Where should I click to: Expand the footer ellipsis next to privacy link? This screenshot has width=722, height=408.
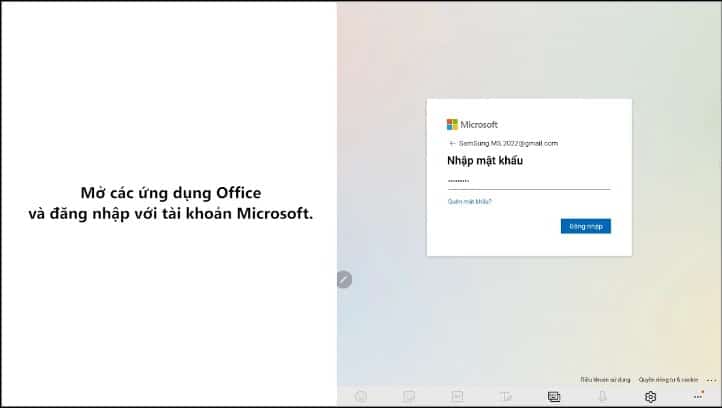click(x=711, y=380)
